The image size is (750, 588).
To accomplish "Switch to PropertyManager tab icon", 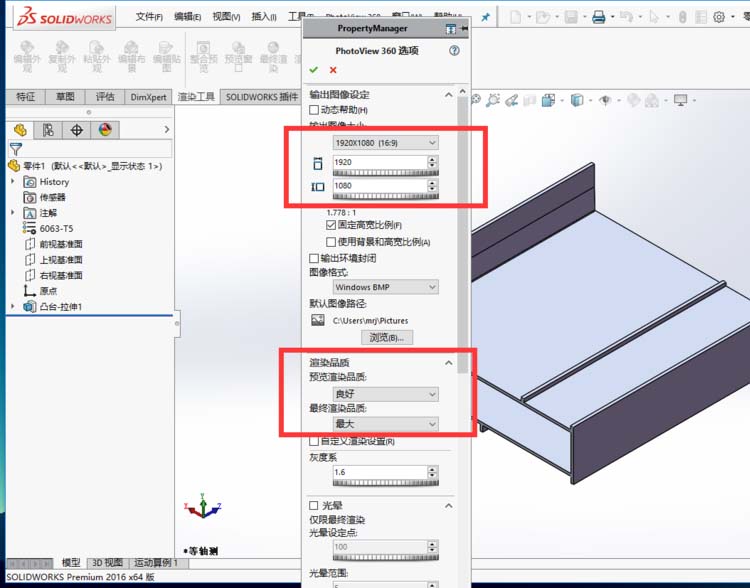I will pos(48,130).
